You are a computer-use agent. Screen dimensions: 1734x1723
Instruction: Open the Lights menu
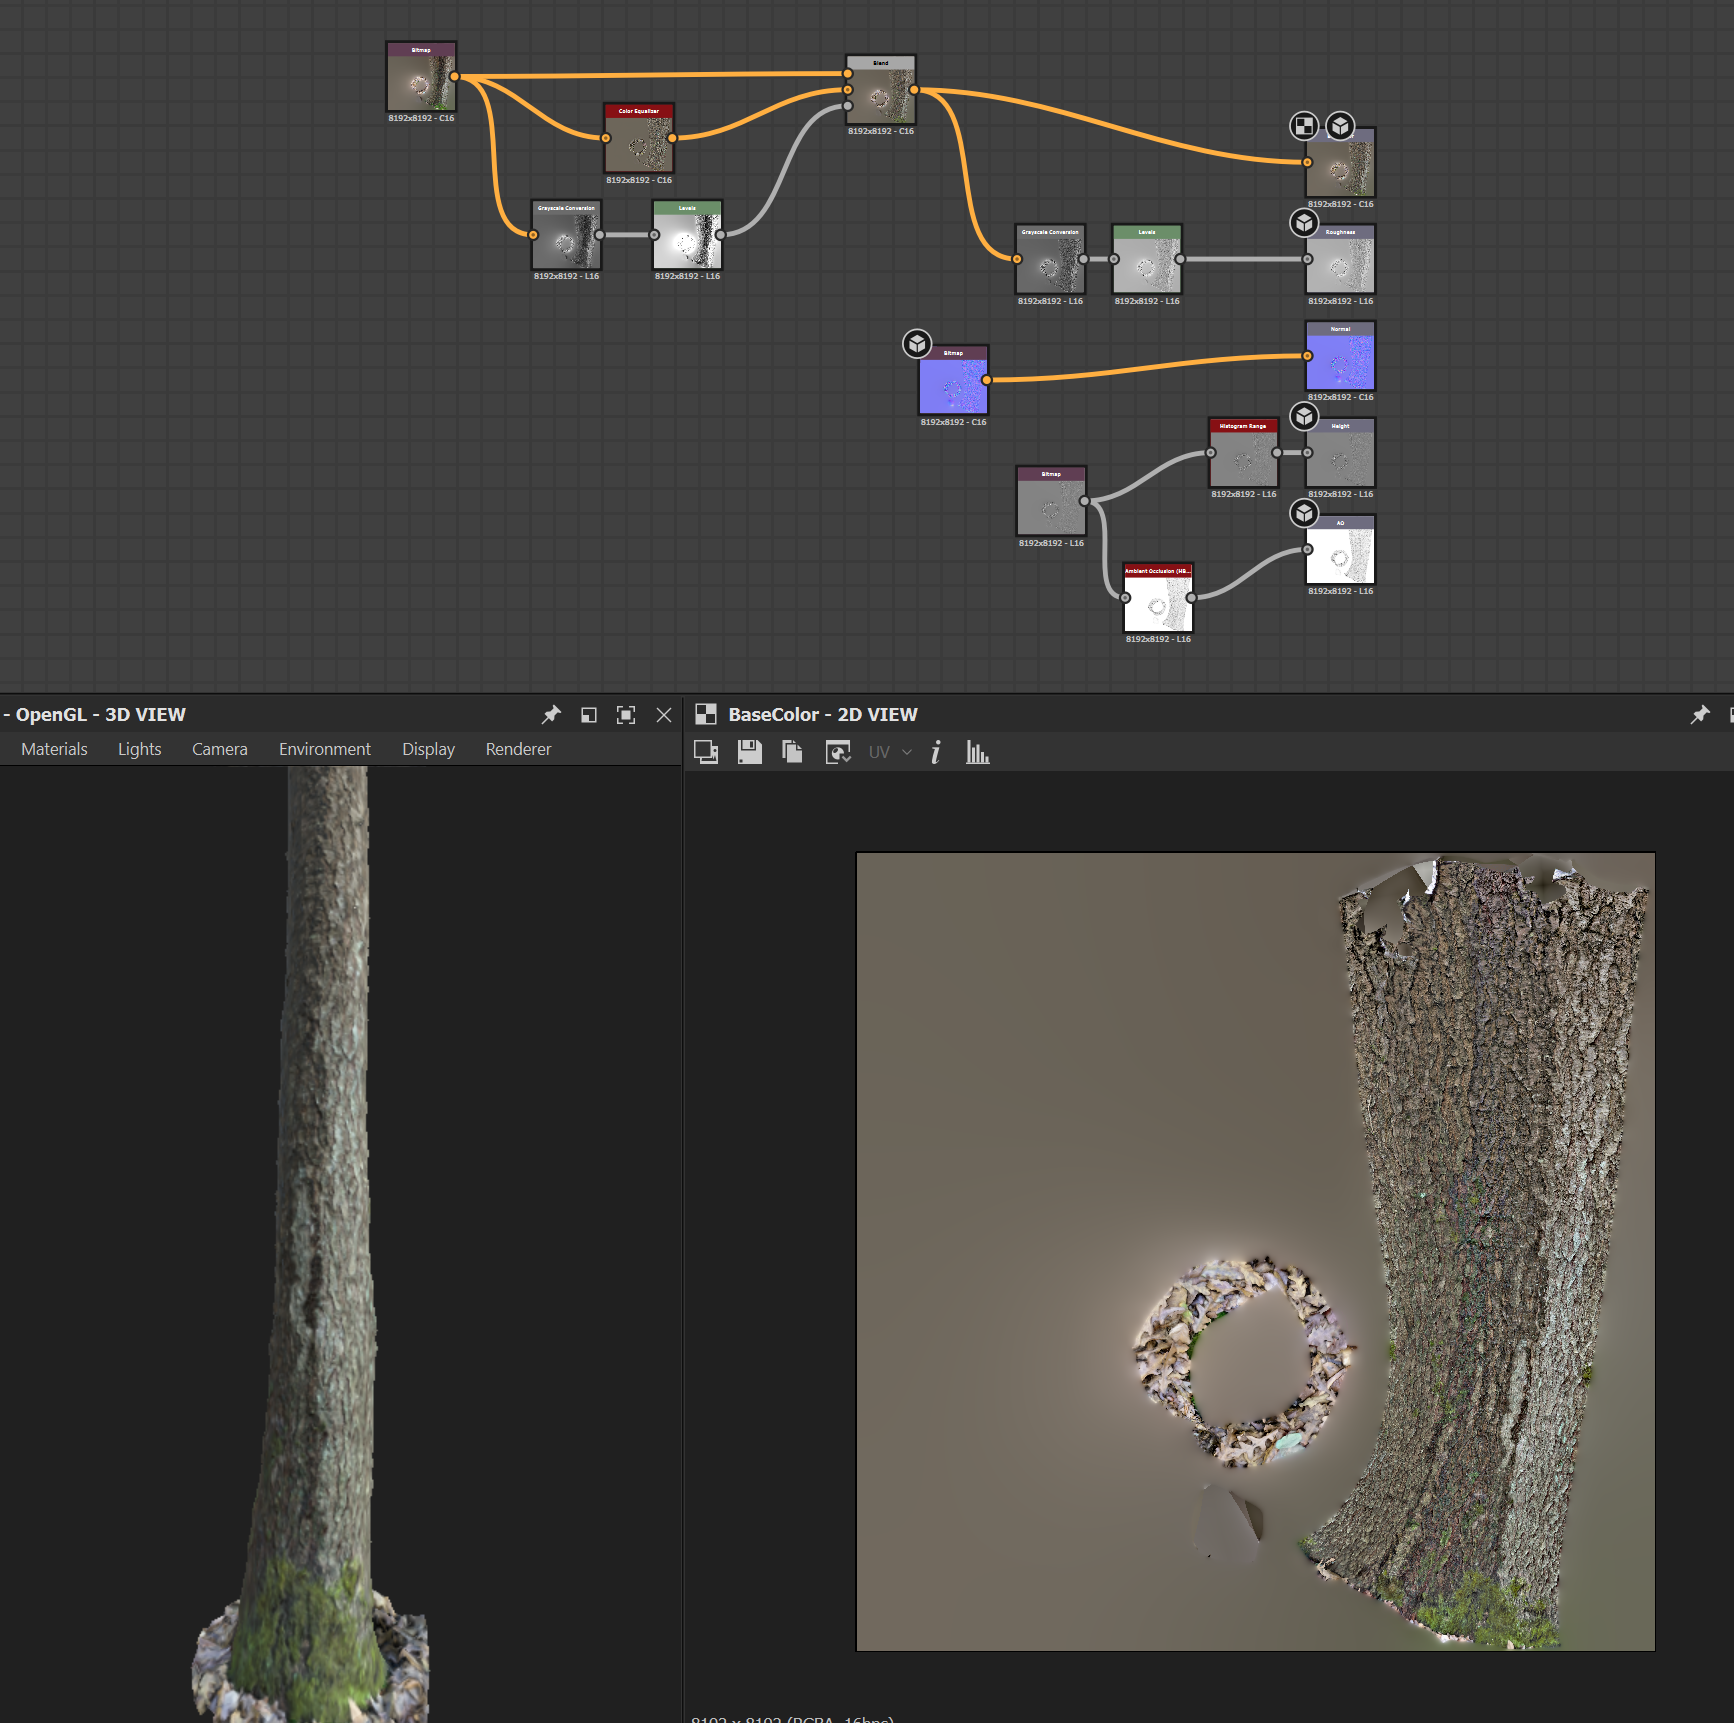point(139,749)
